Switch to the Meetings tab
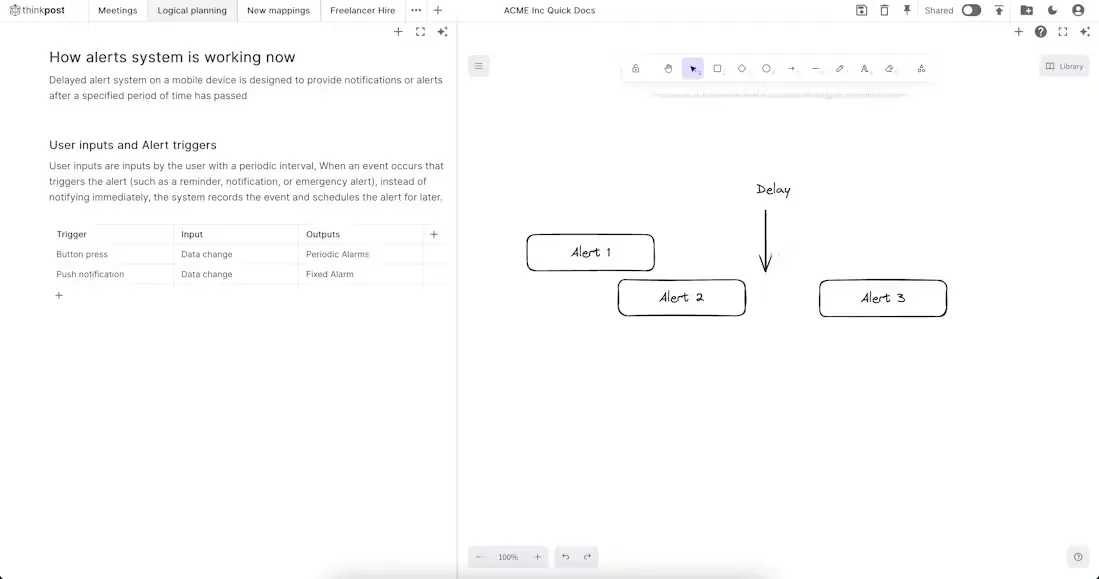 click(x=117, y=10)
